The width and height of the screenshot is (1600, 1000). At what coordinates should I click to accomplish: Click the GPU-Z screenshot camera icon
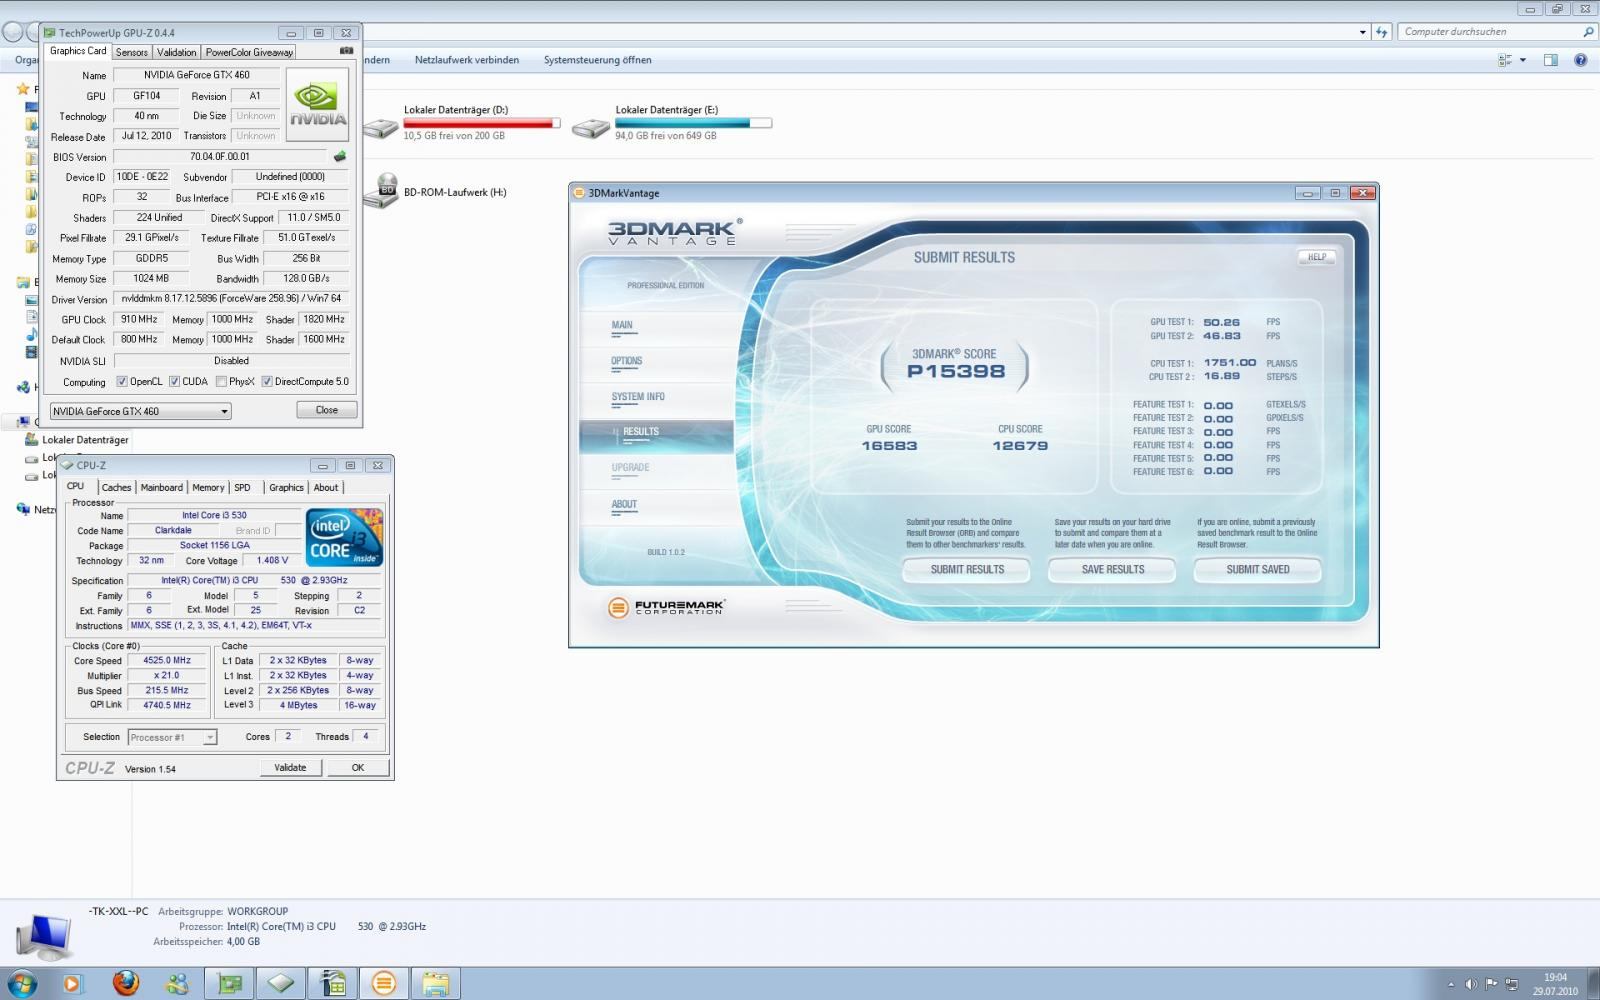click(346, 51)
